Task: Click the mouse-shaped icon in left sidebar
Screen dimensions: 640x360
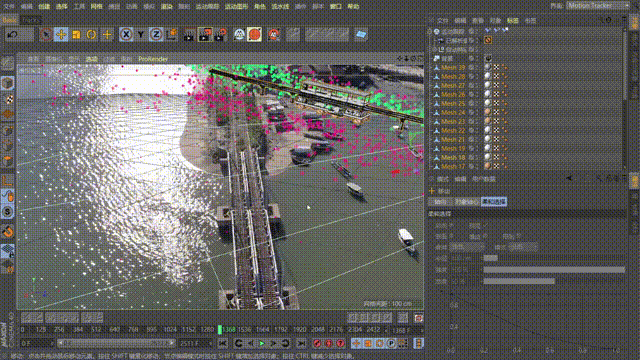Action: click(x=8, y=196)
